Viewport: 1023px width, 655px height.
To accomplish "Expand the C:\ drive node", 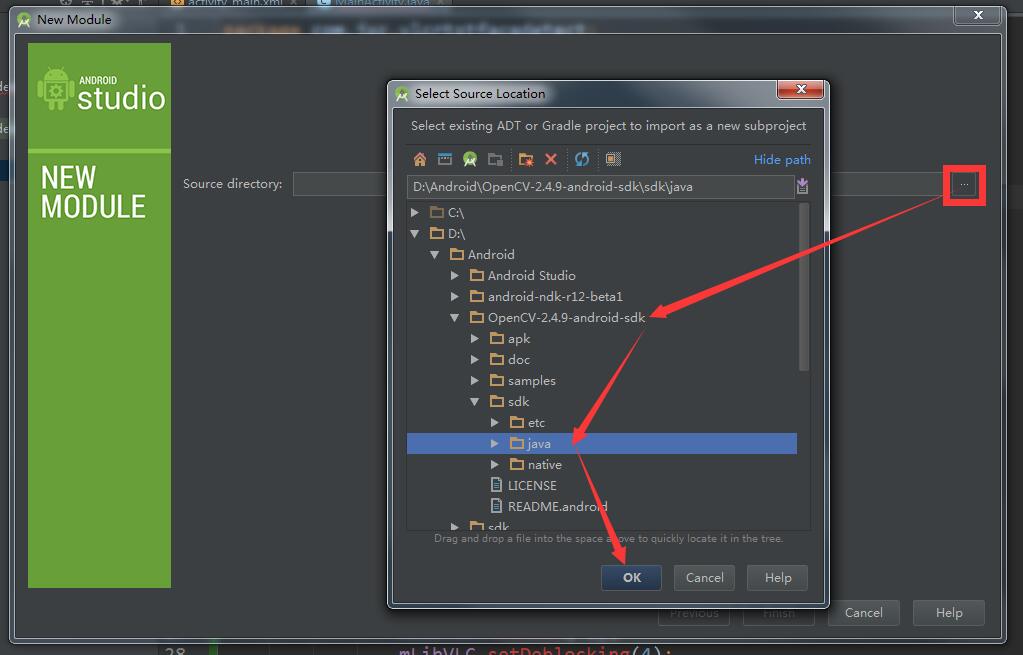I will pos(415,213).
